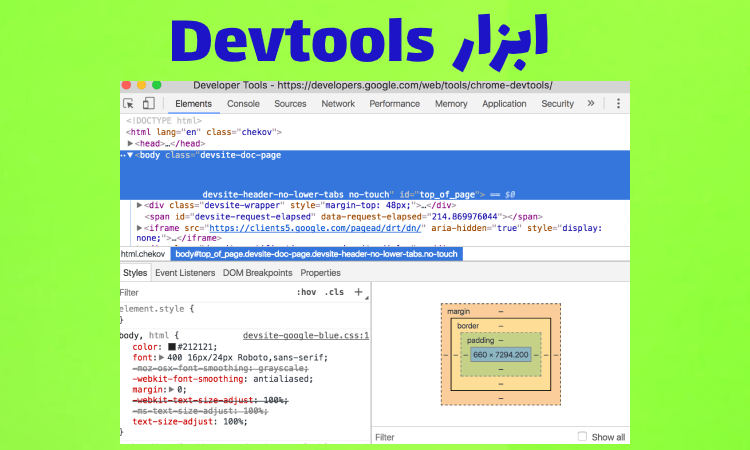Click the box model border label
The height and width of the screenshot is (450, 750).
468,326
